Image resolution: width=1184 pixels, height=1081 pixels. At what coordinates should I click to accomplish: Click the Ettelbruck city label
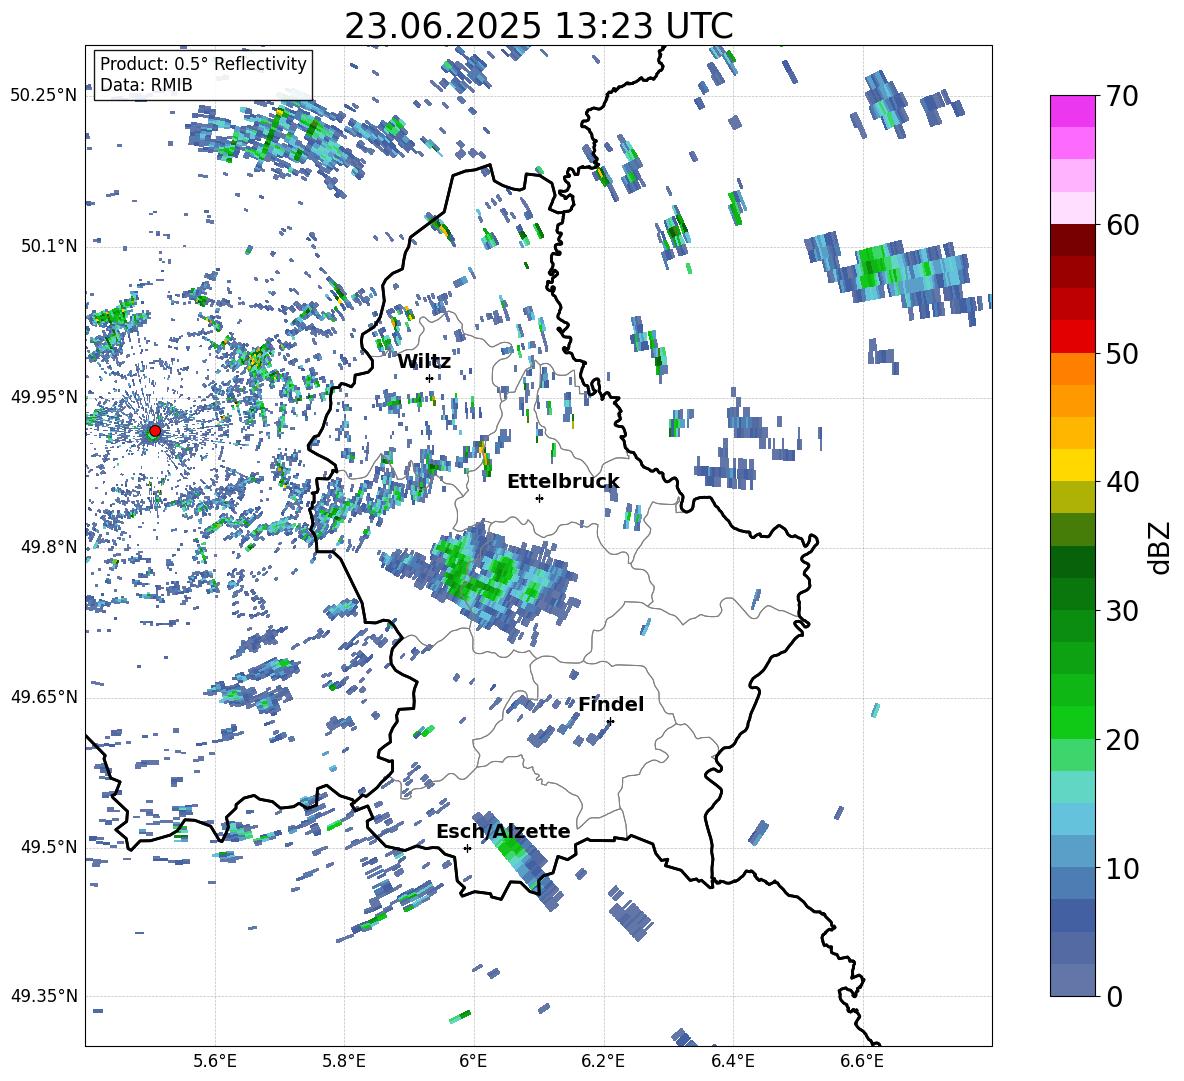coord(563,481)
